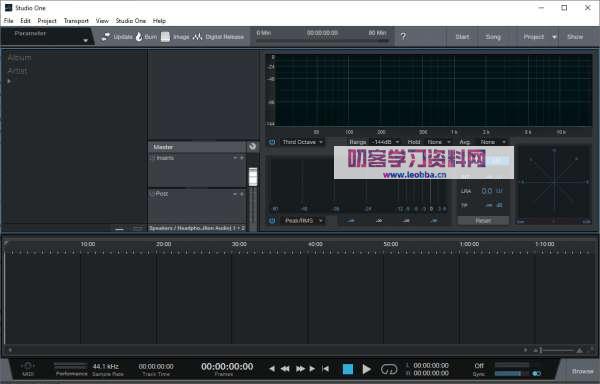Open the Range -144dB dropdown
The width and height of the screenshot is (600, 384).
[x=385, y=142]
